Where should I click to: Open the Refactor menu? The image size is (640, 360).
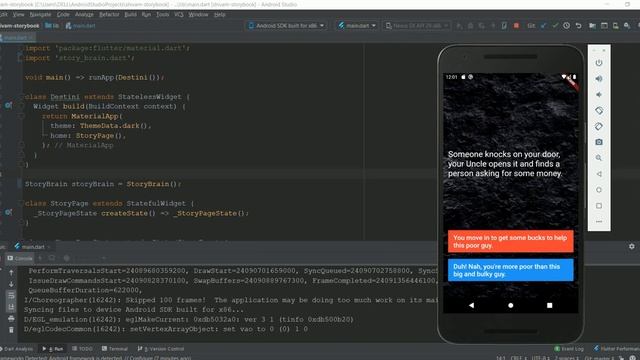109,14
